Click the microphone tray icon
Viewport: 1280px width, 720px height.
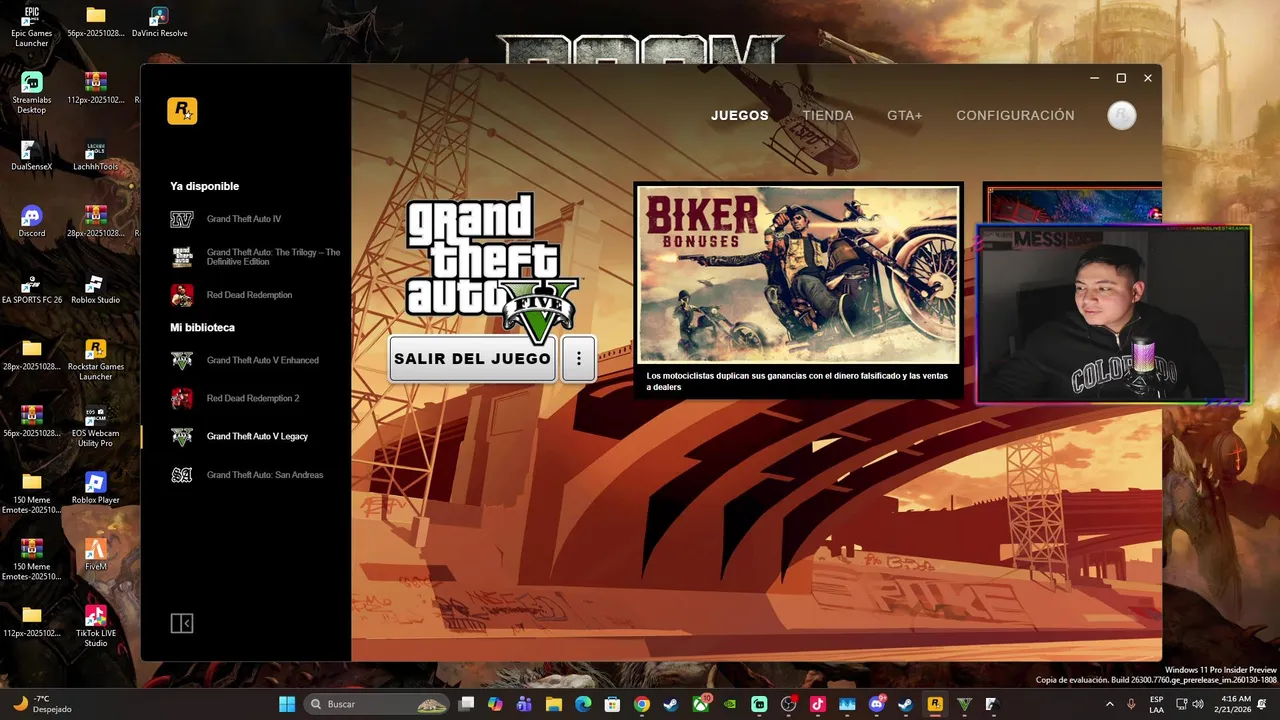[x=1131, y=704]
